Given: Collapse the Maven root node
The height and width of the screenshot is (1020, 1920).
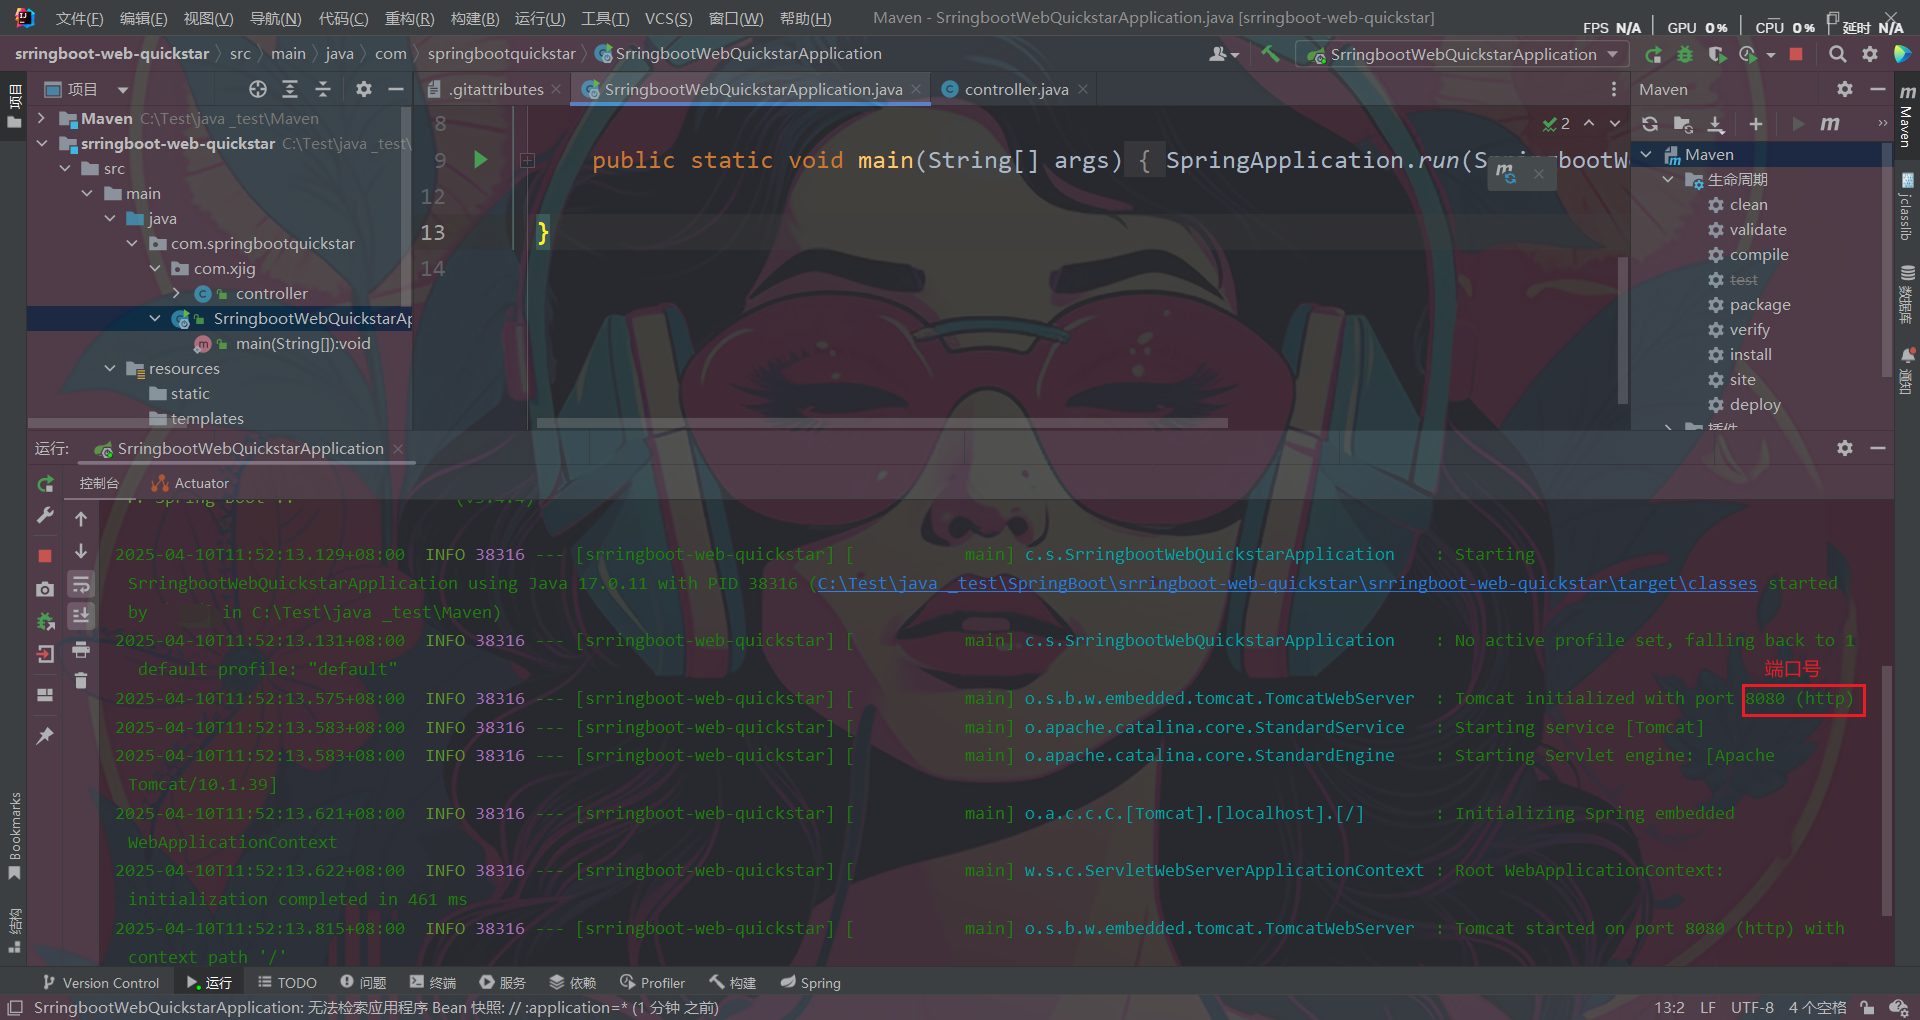Looking at the screenshot, I should (x=1647, y=155).
